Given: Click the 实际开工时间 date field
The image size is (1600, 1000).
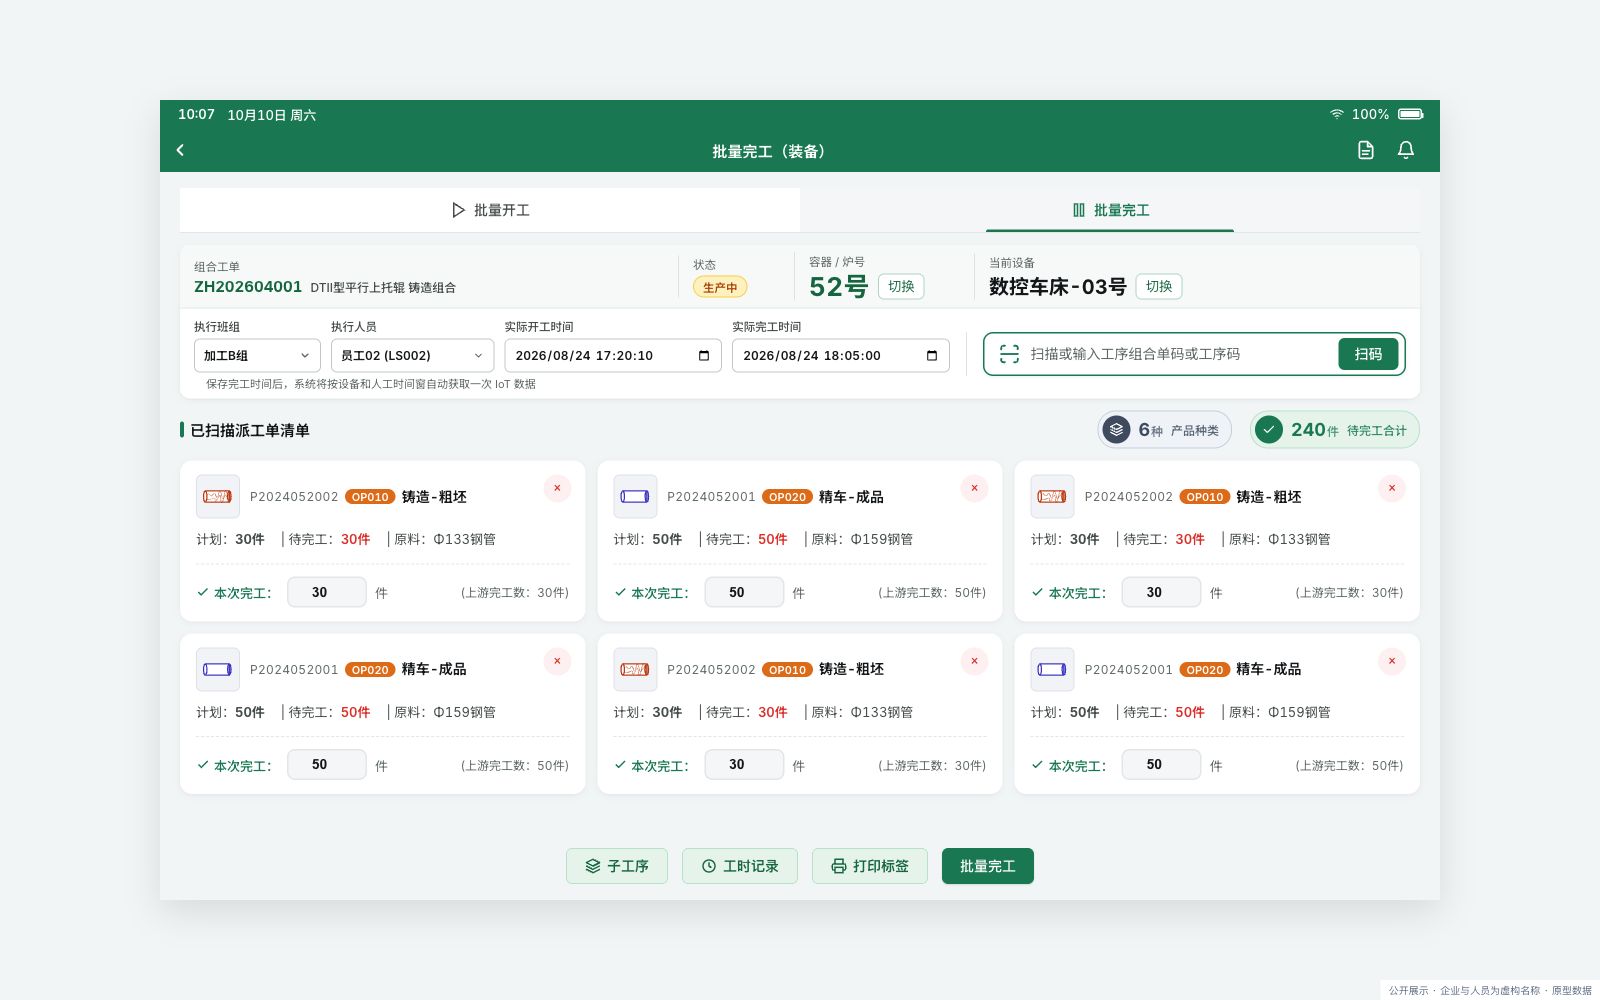Looking at the screenshot, I should 613,355.
